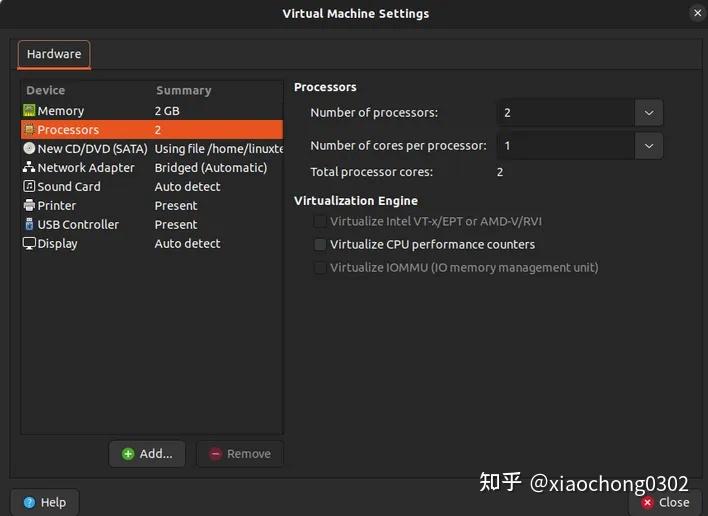This screenshot has width=708, height=516.
Task: Select the CD/DVD disc icon
Action: [x=29, y=148]
